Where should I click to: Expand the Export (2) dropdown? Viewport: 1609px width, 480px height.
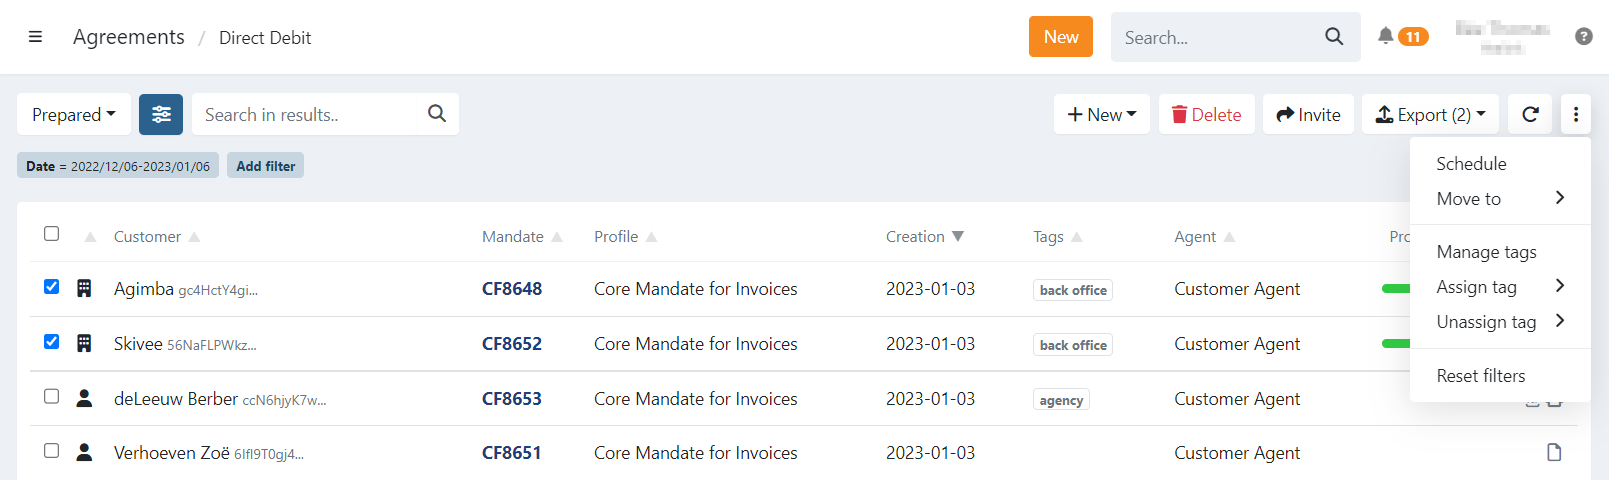pyautogui.click(x=1430, y=114)
